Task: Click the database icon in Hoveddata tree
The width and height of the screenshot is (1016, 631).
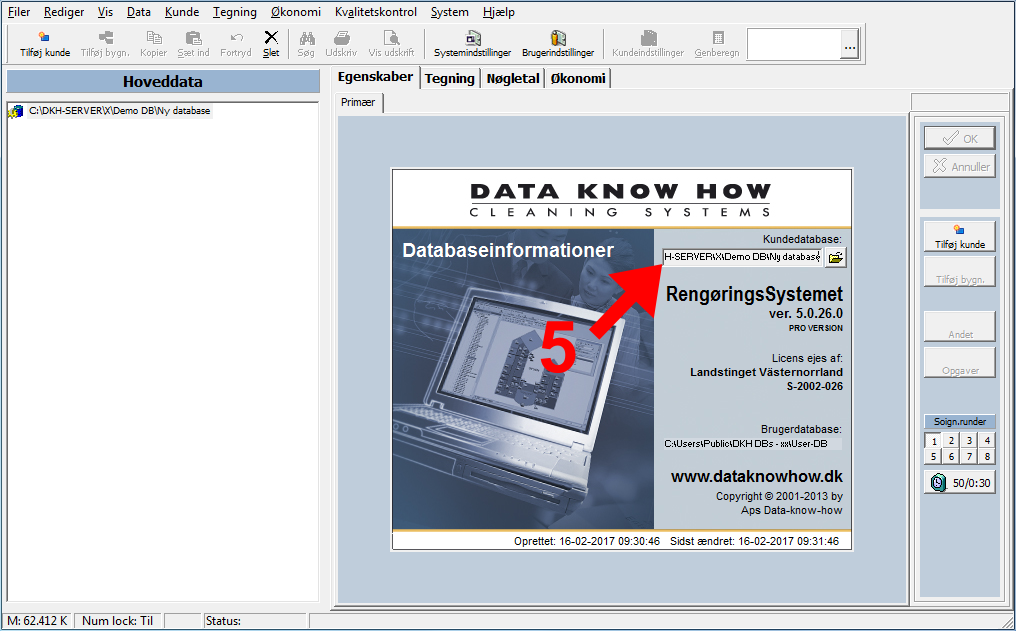Action: [16, 111]
